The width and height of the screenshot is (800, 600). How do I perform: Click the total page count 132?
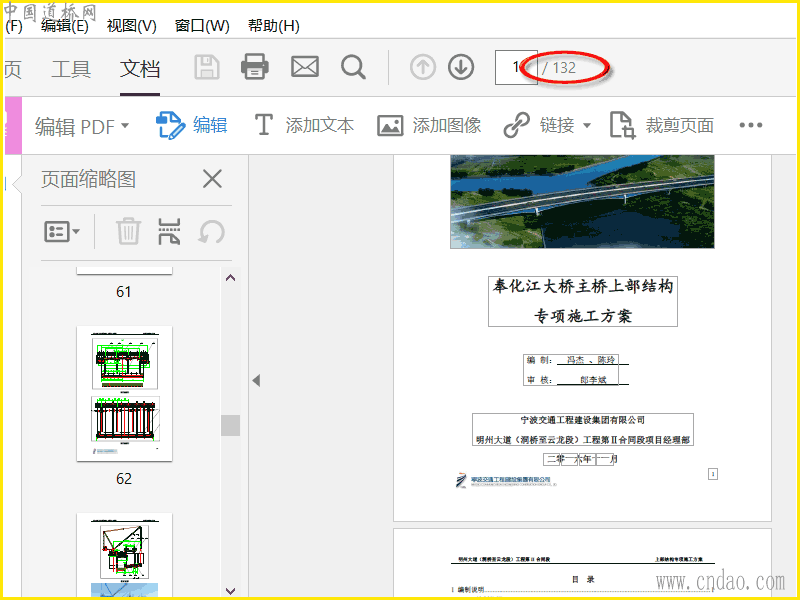tap(564, 67)
